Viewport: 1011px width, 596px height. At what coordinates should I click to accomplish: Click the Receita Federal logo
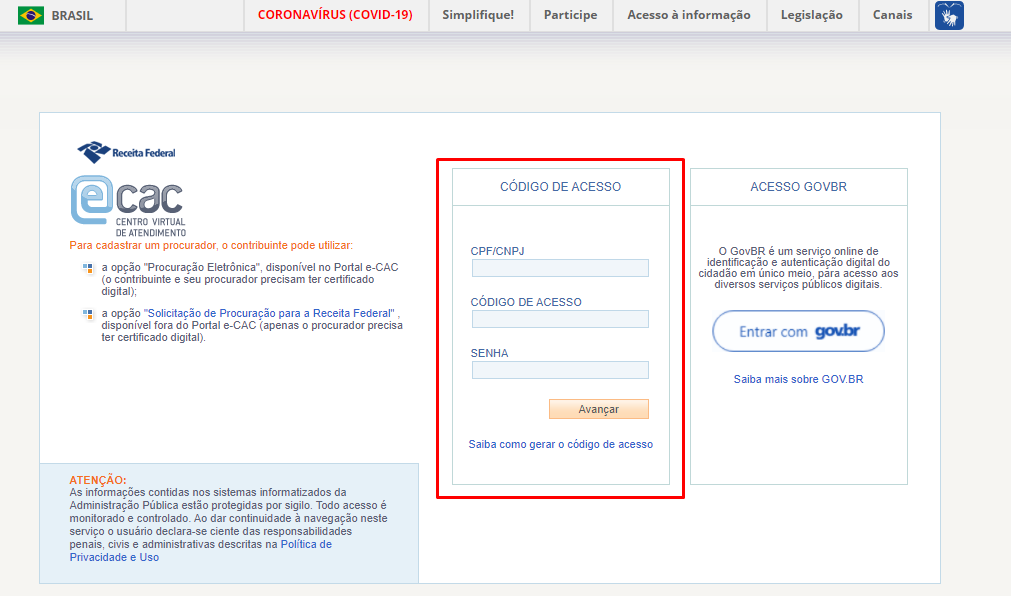tap(126, 152)
